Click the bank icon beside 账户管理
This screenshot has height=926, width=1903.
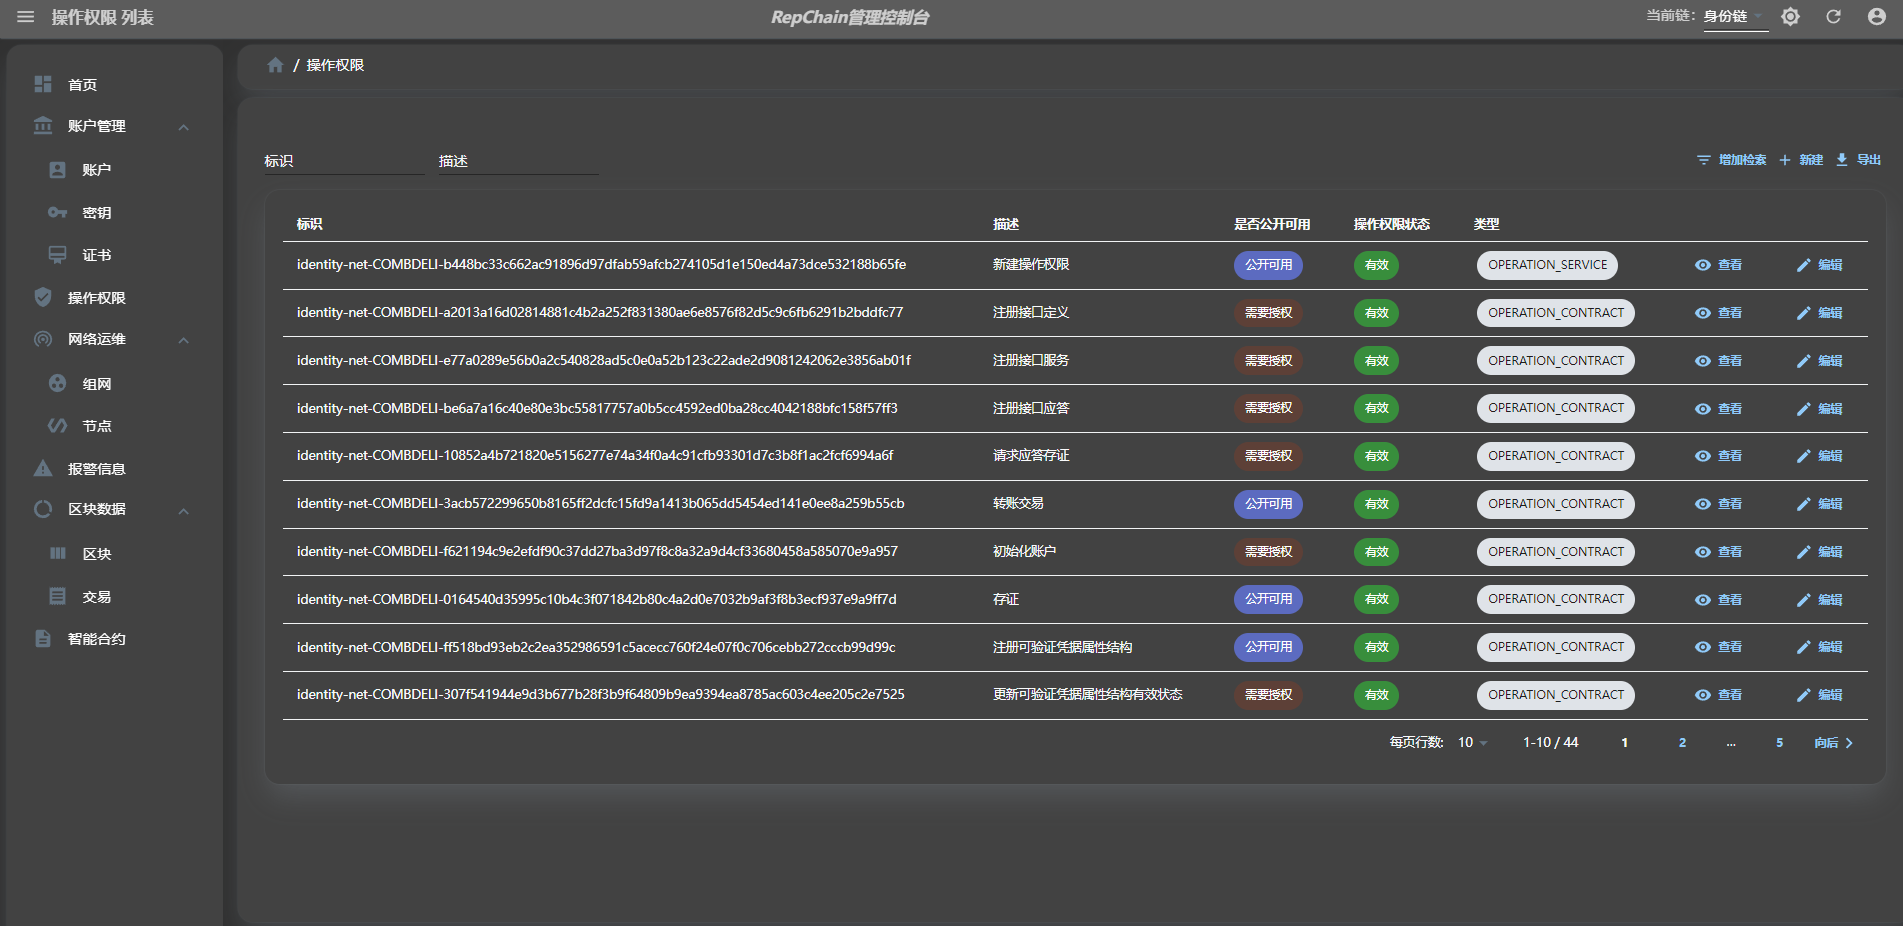point(43,126)
